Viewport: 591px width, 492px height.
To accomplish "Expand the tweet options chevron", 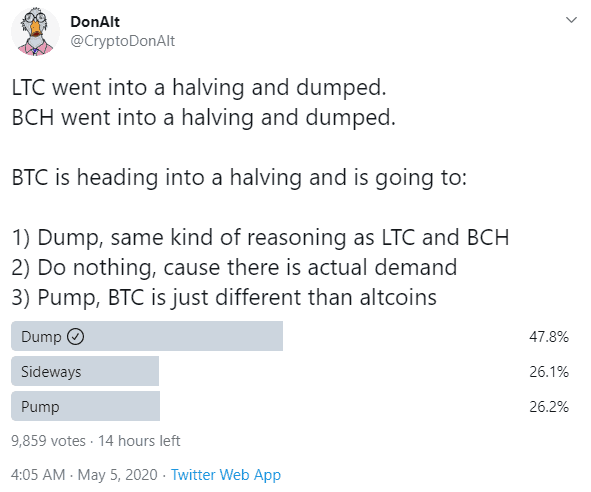I will tap(571, 20).
